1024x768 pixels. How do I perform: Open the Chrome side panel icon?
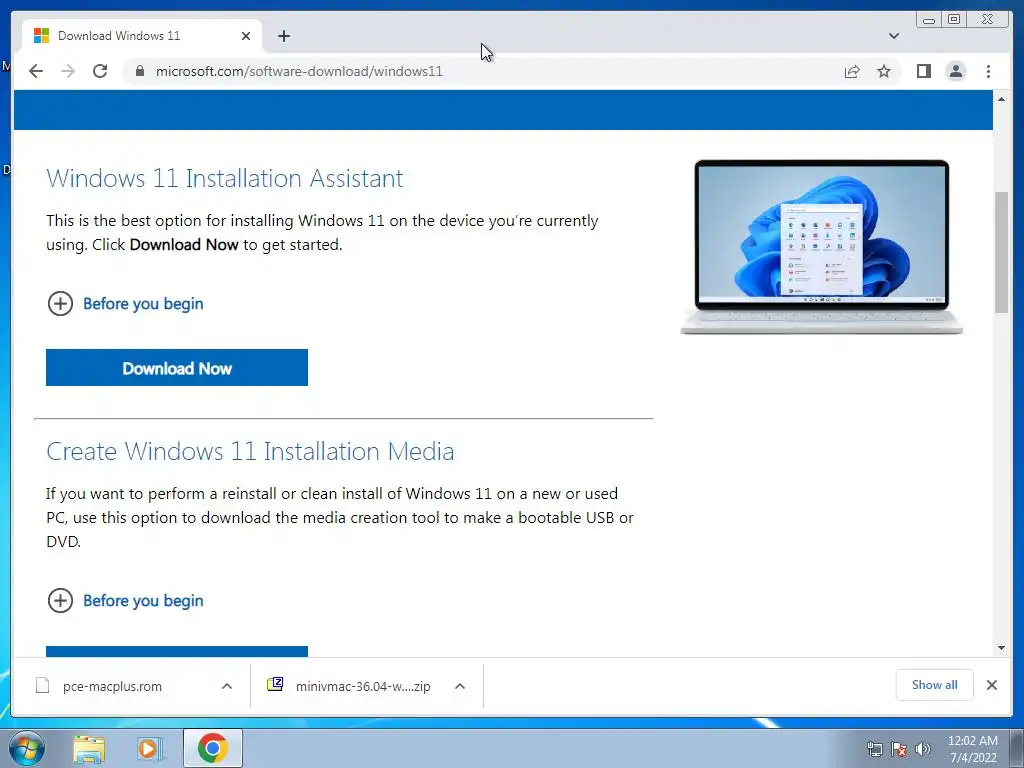923,71
